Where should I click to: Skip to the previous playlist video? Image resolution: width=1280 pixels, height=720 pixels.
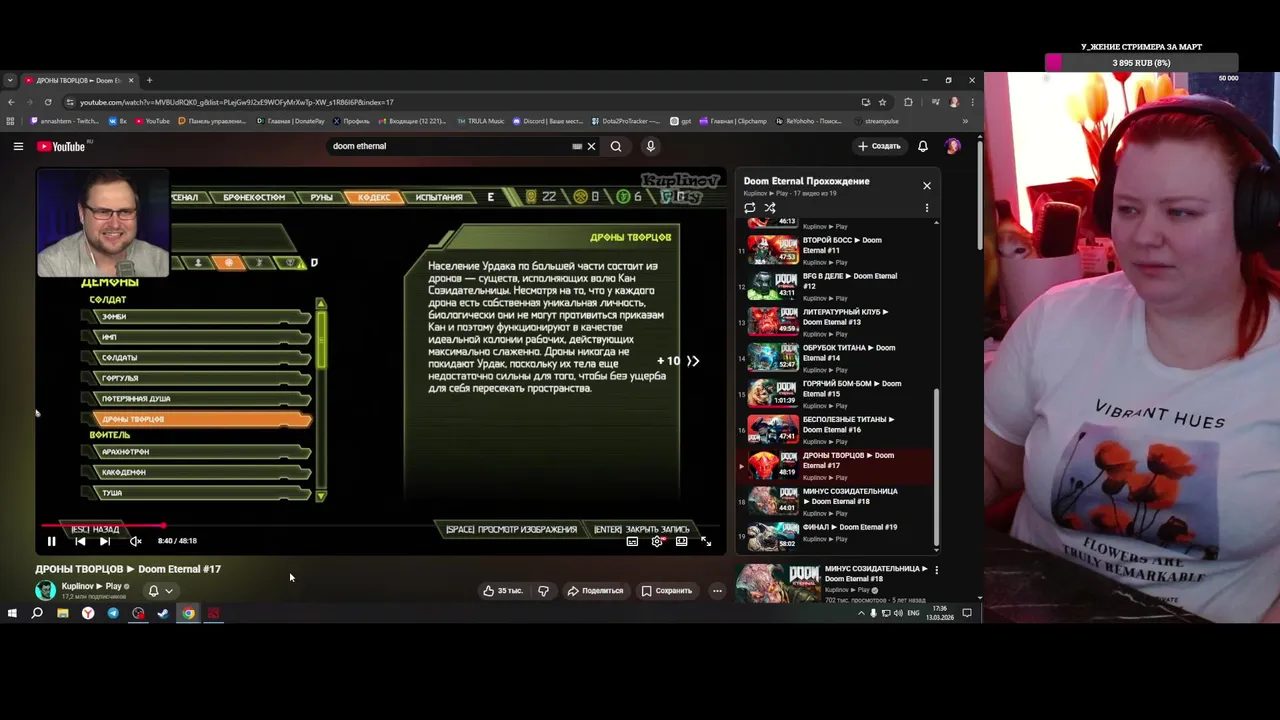(x=80, y=541)
